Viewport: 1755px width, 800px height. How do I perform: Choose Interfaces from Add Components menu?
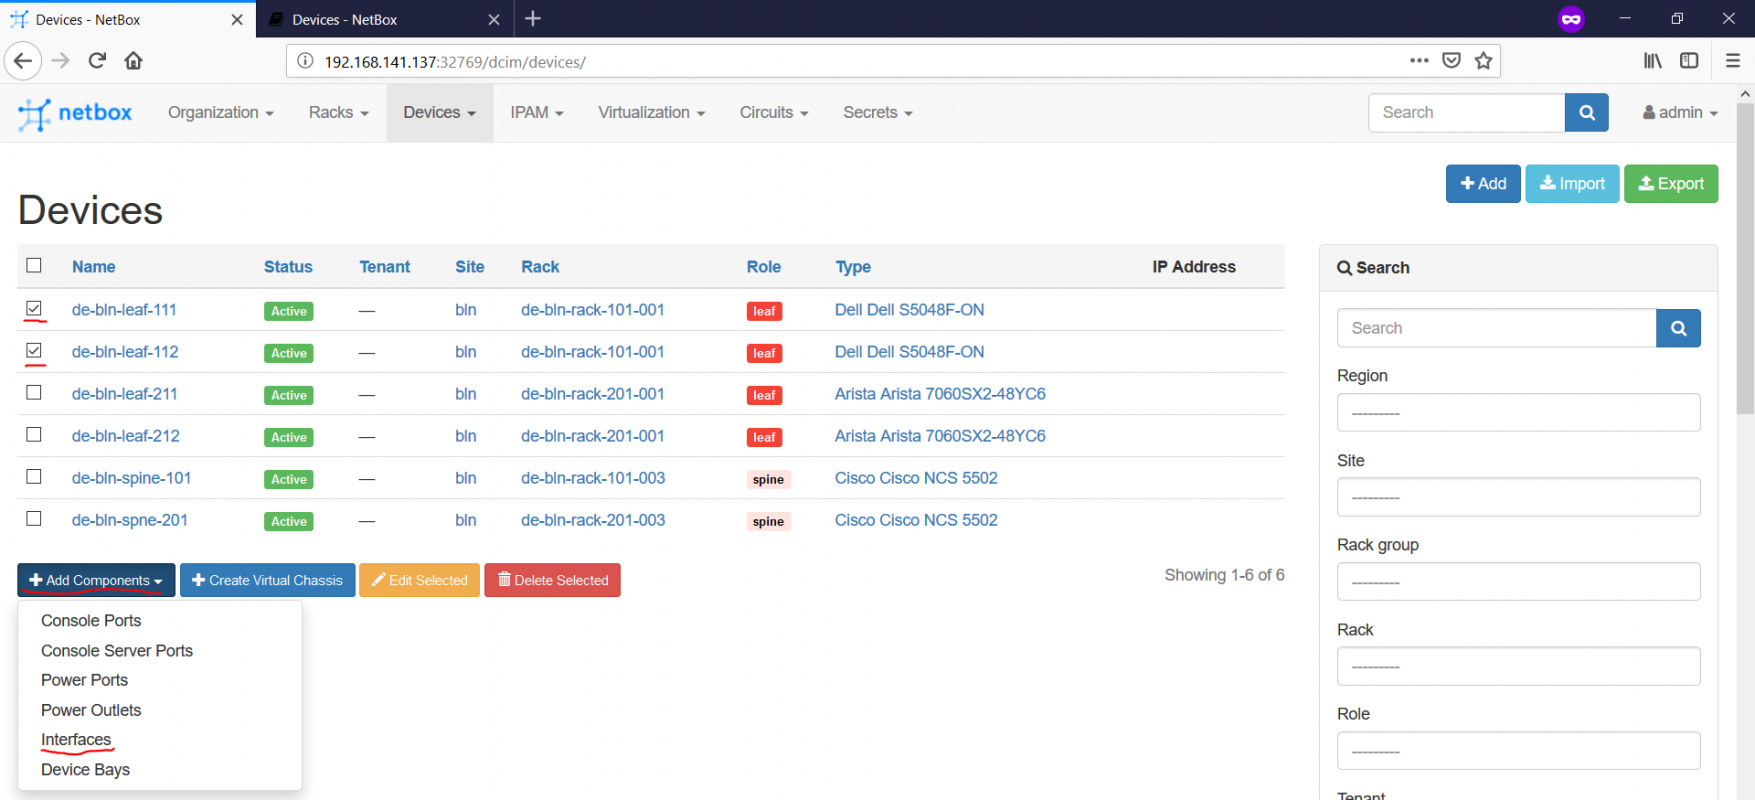(x=76, y=740)
